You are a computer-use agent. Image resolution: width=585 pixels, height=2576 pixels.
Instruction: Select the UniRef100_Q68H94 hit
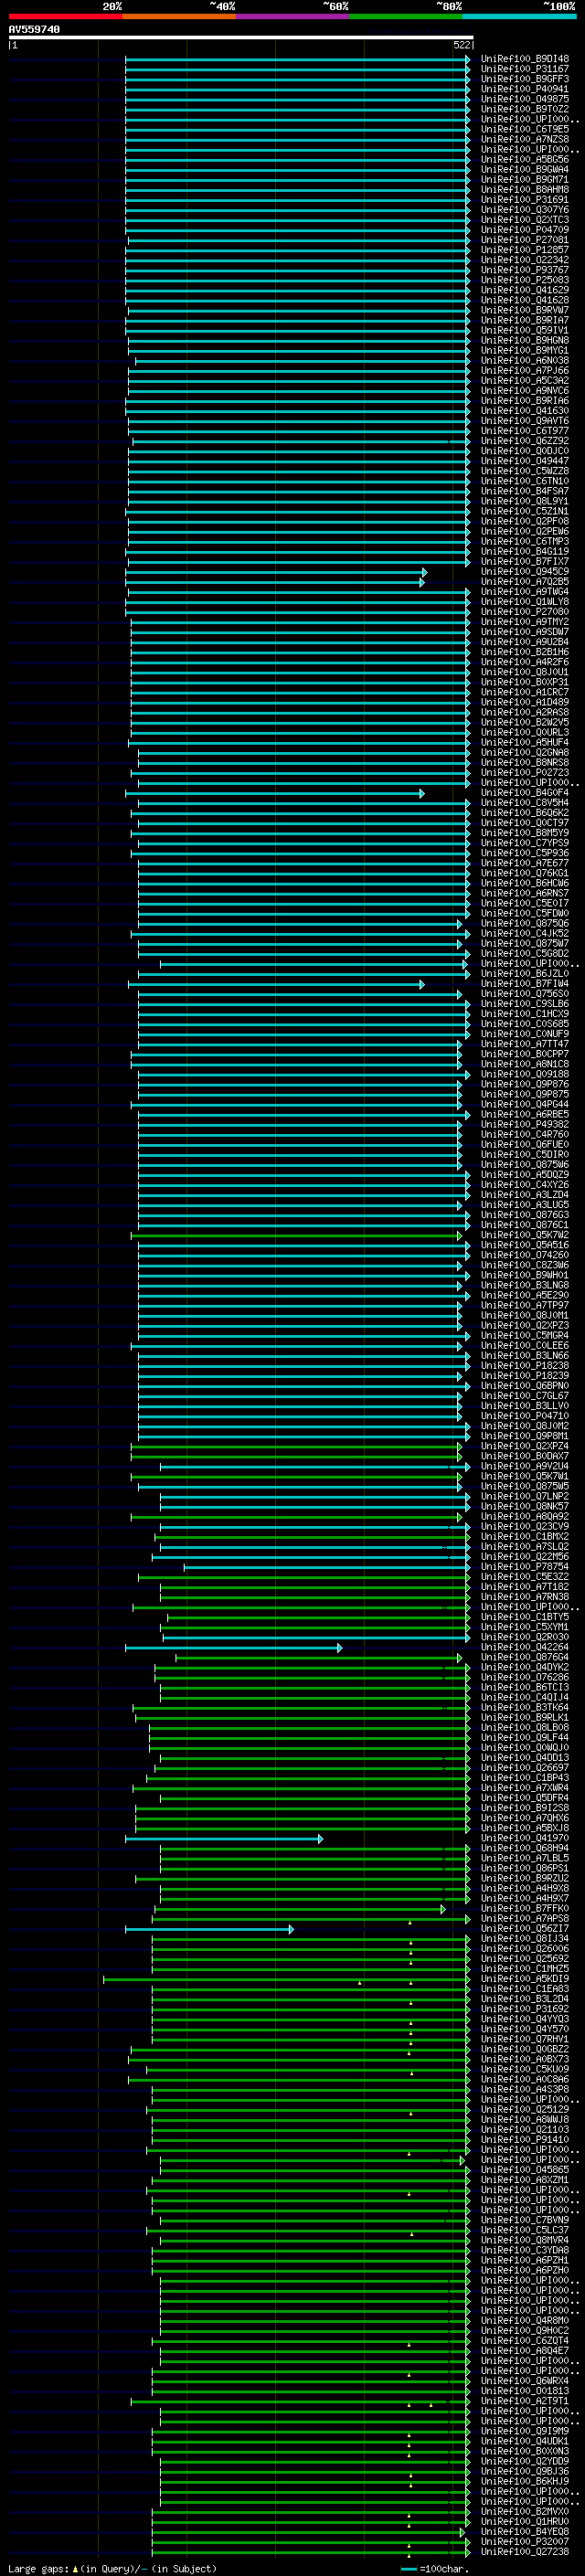[524, 1848]
